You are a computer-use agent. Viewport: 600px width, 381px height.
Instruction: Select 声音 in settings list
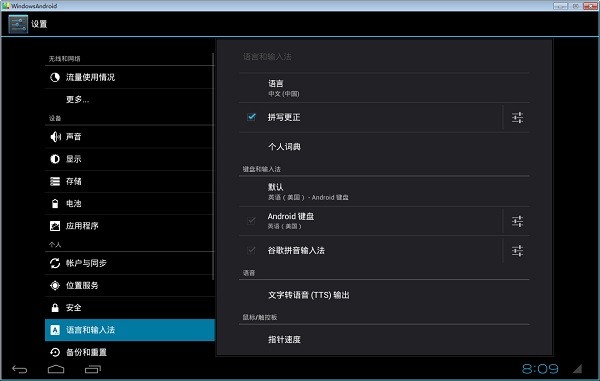coord(130,137)
